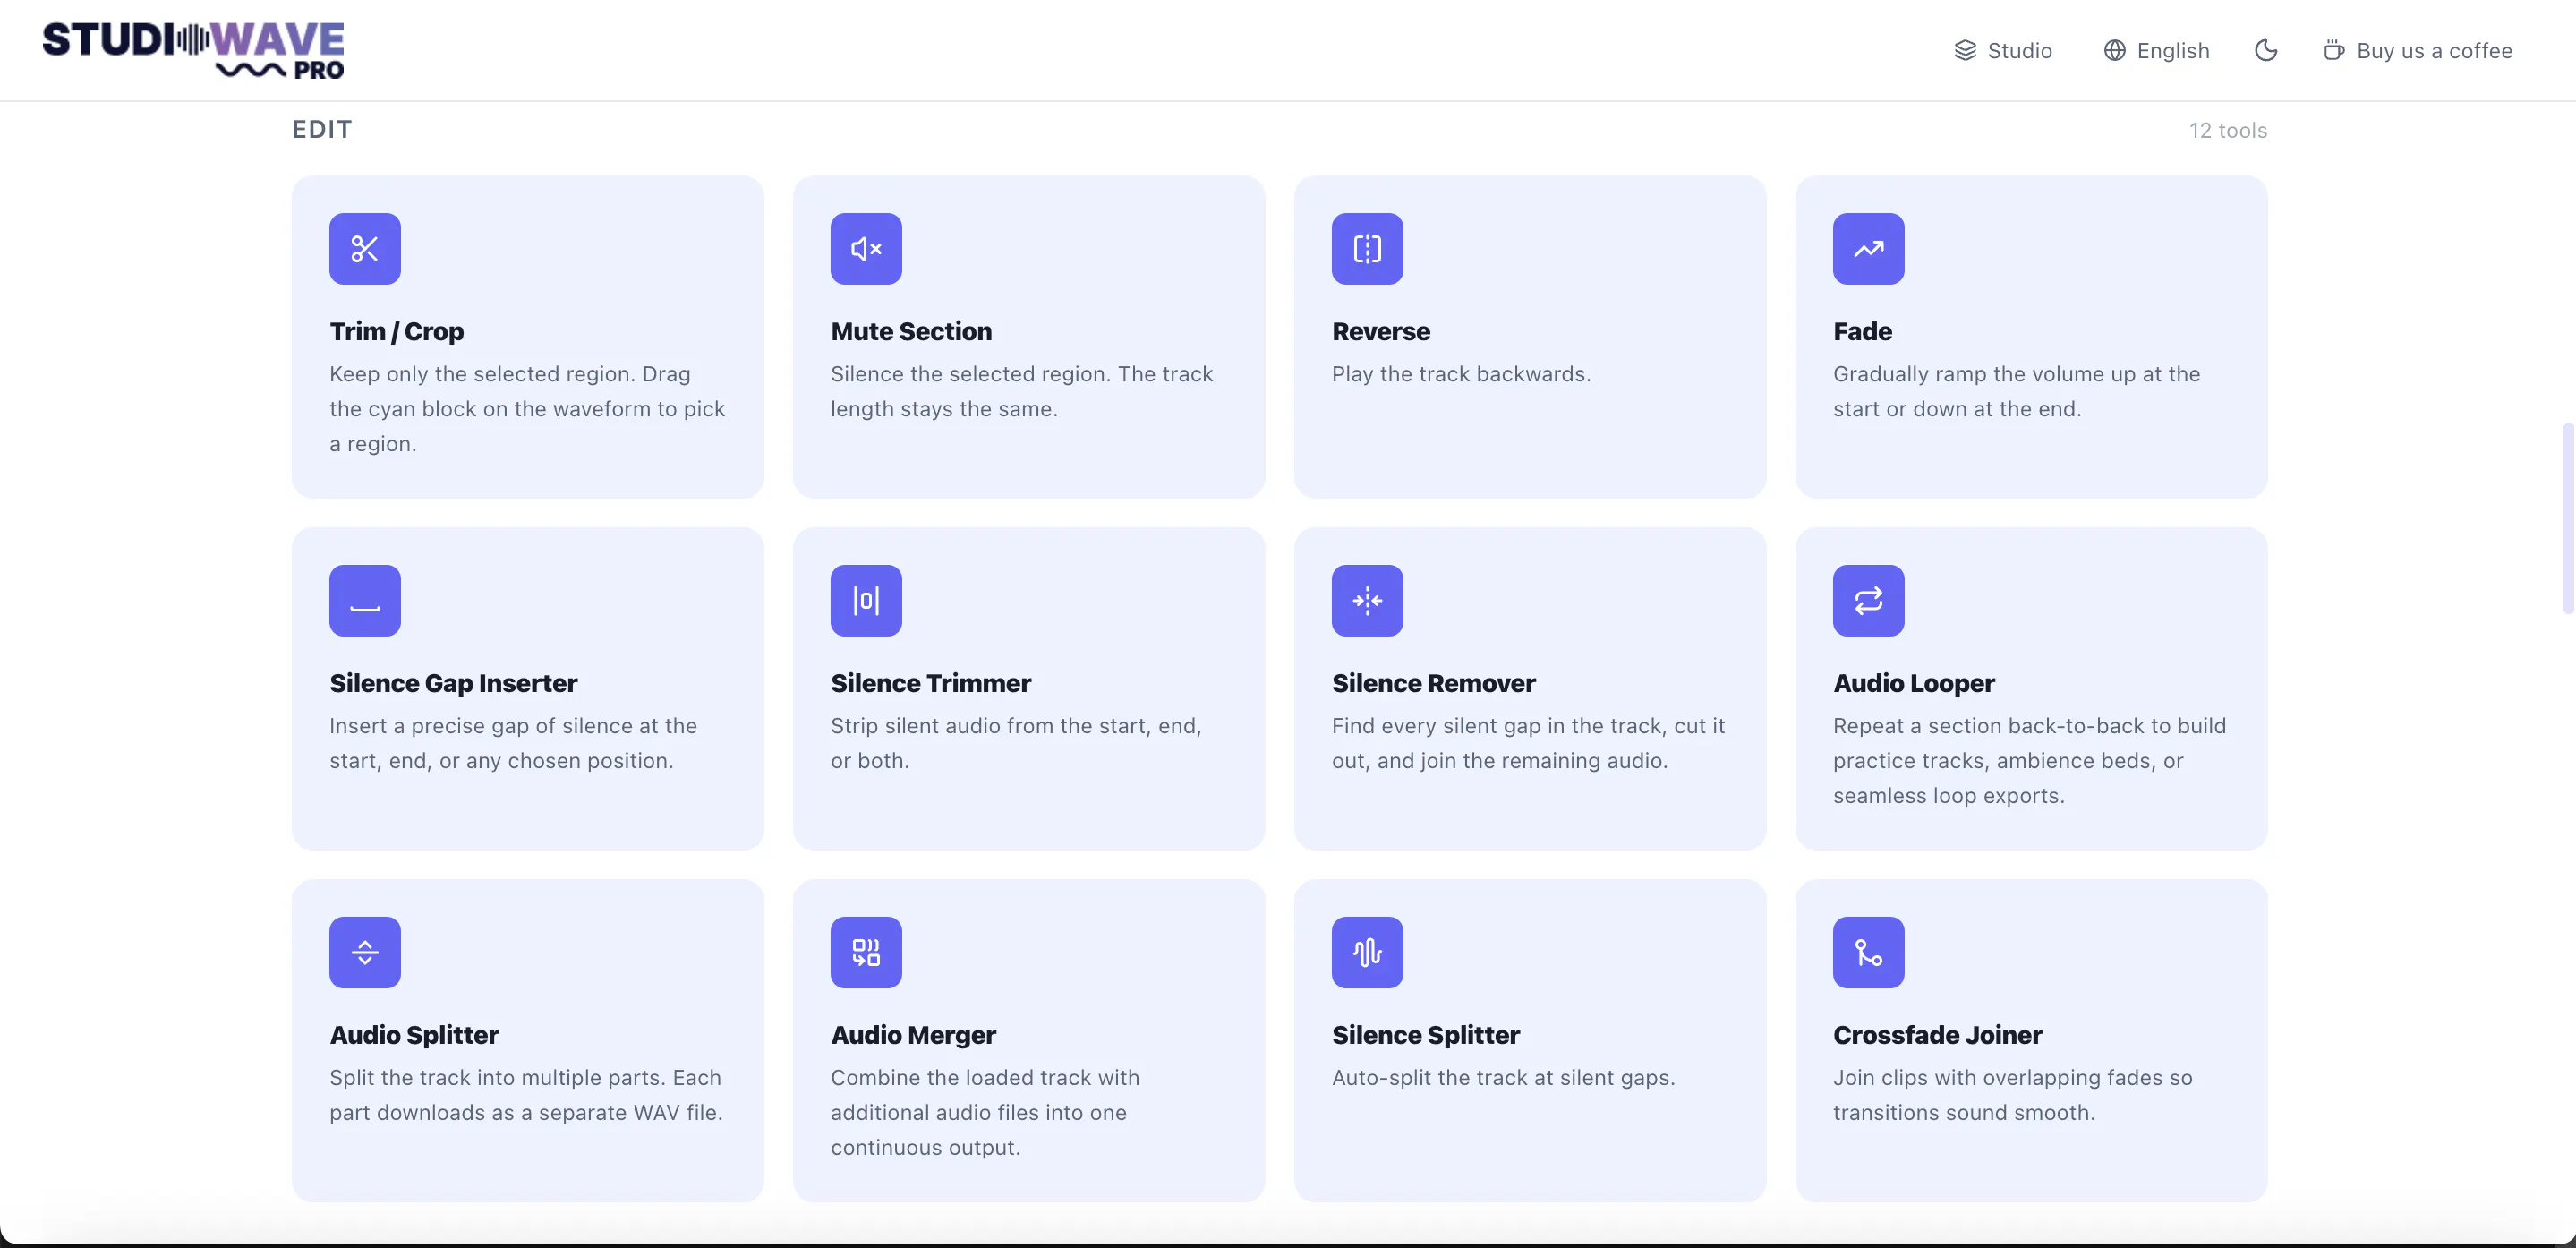Image resolution: width=2576 pixels, height=1248 pixels.
Task: Click the Silence Splitter waveform icon
Action: [1367, 952]
